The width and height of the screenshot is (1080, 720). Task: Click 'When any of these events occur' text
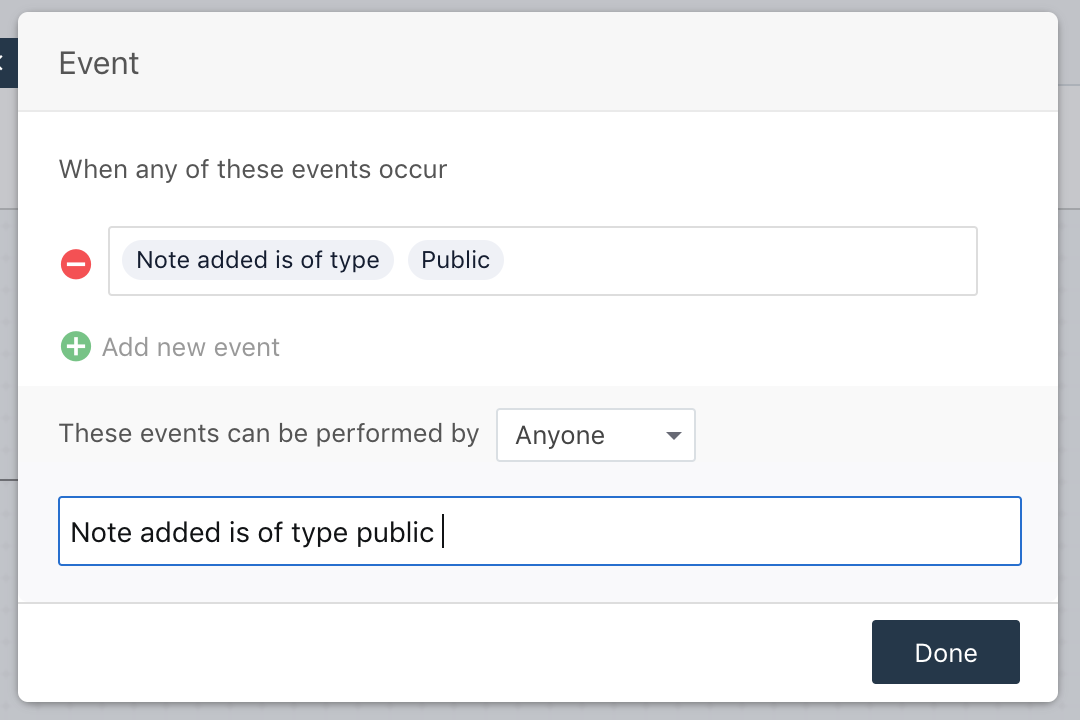(253, 169)
